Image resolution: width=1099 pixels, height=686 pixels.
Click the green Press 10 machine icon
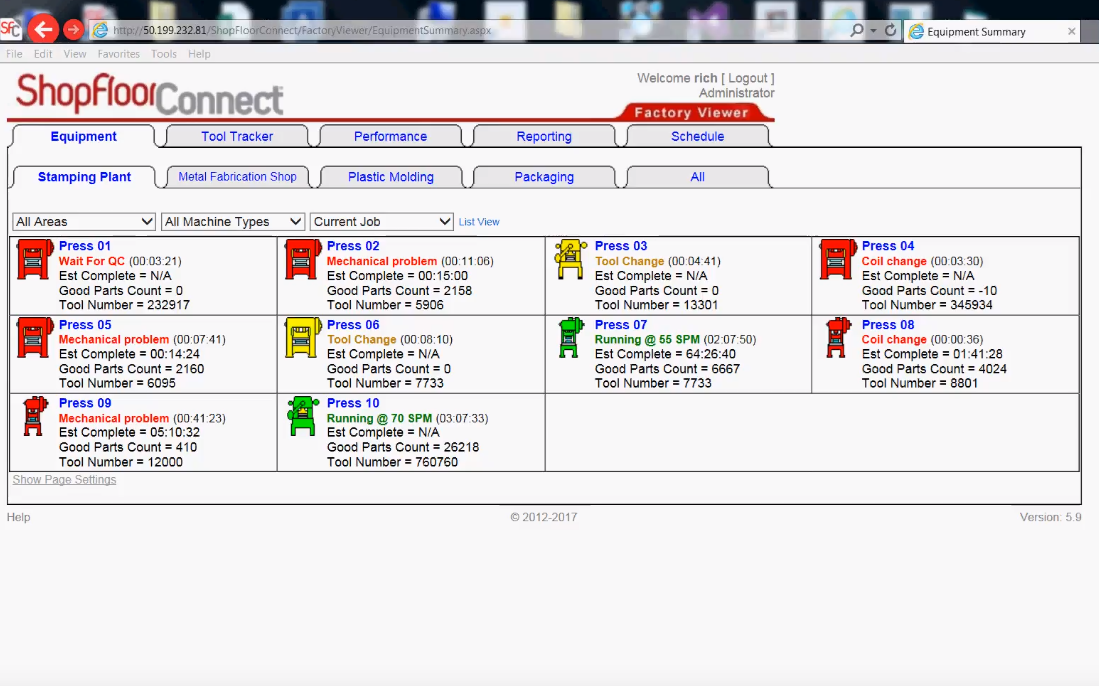click(x=302, y=416)
